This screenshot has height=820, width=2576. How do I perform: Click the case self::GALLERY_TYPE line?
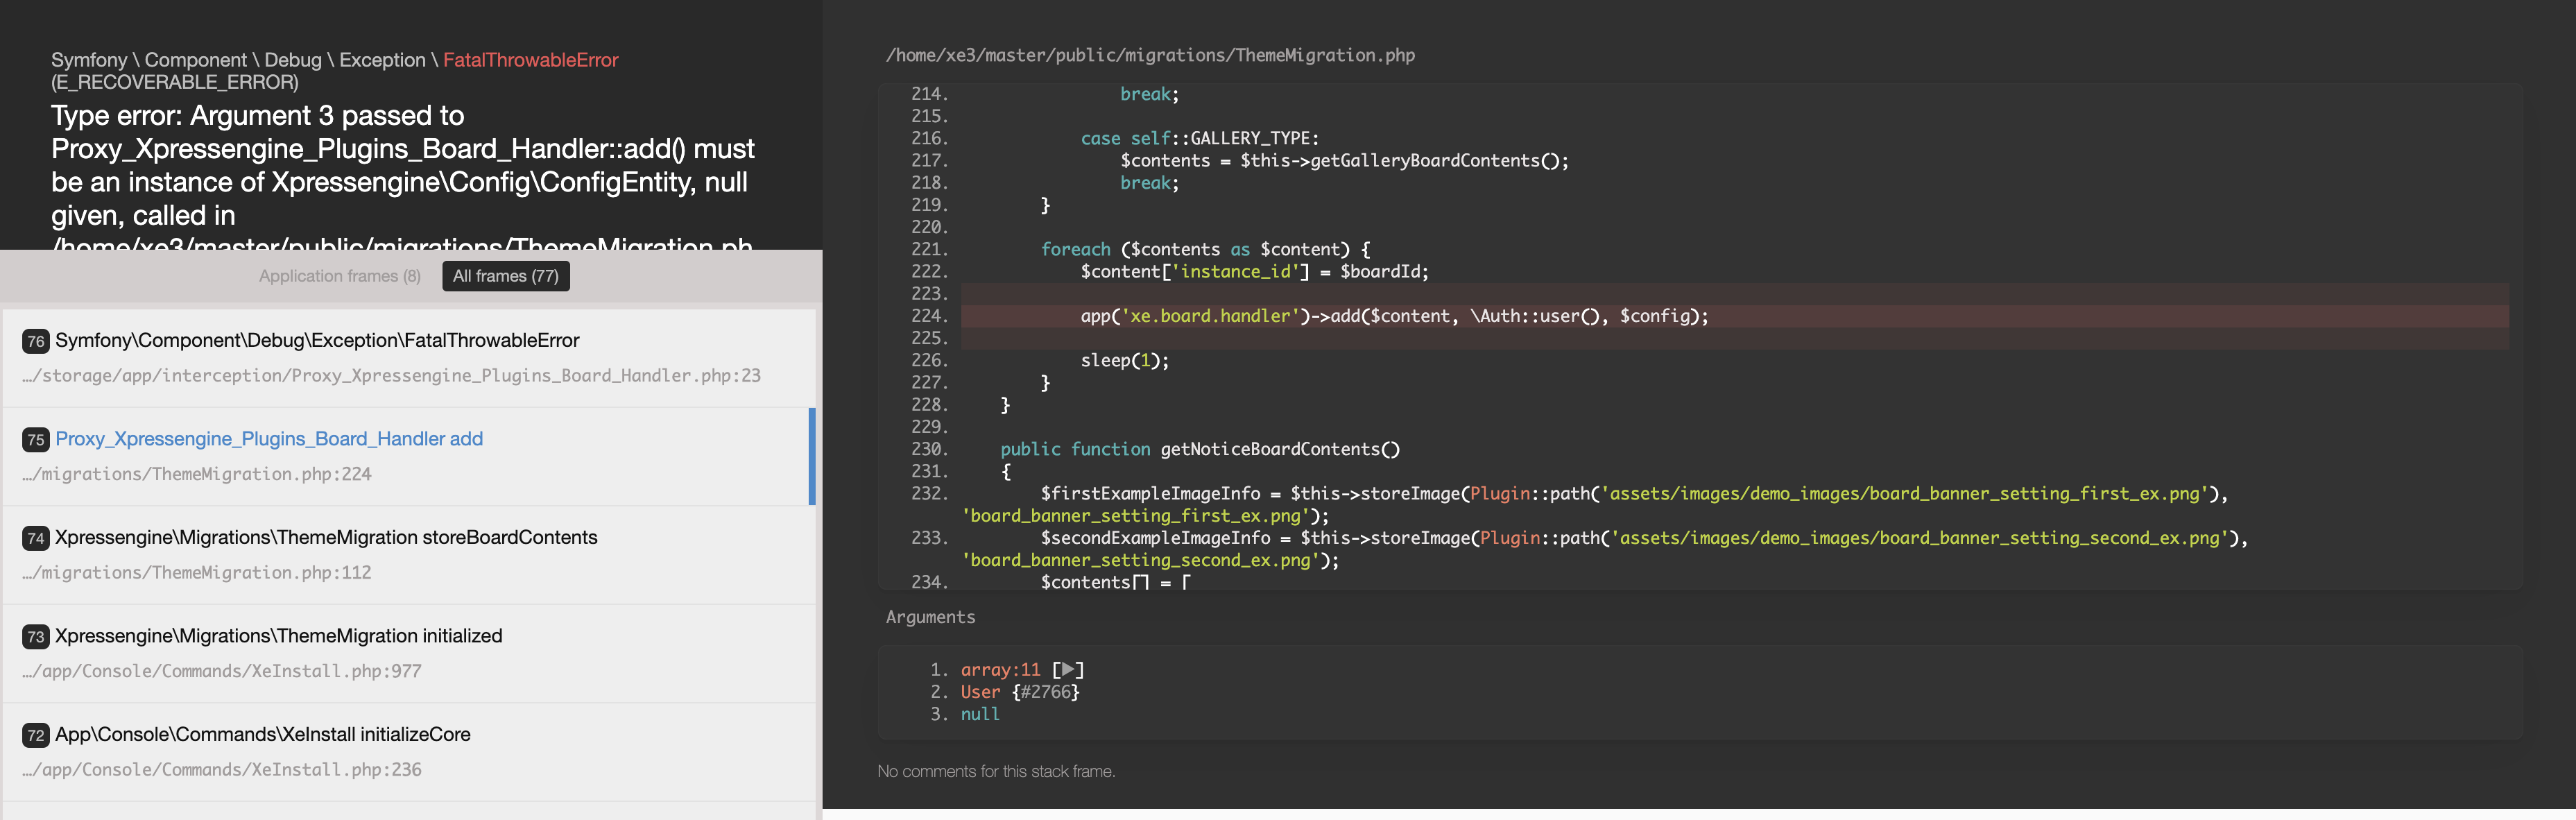1199,138
